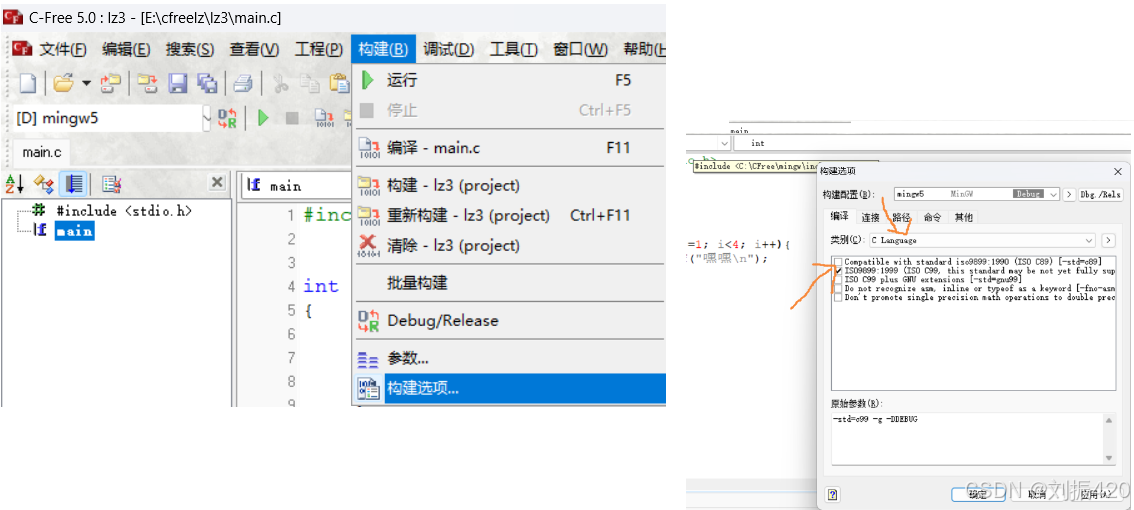Click the icon beside 参数... menu entry
The width and height of the screenshot is (1134, 510).
tap(369, 358)
